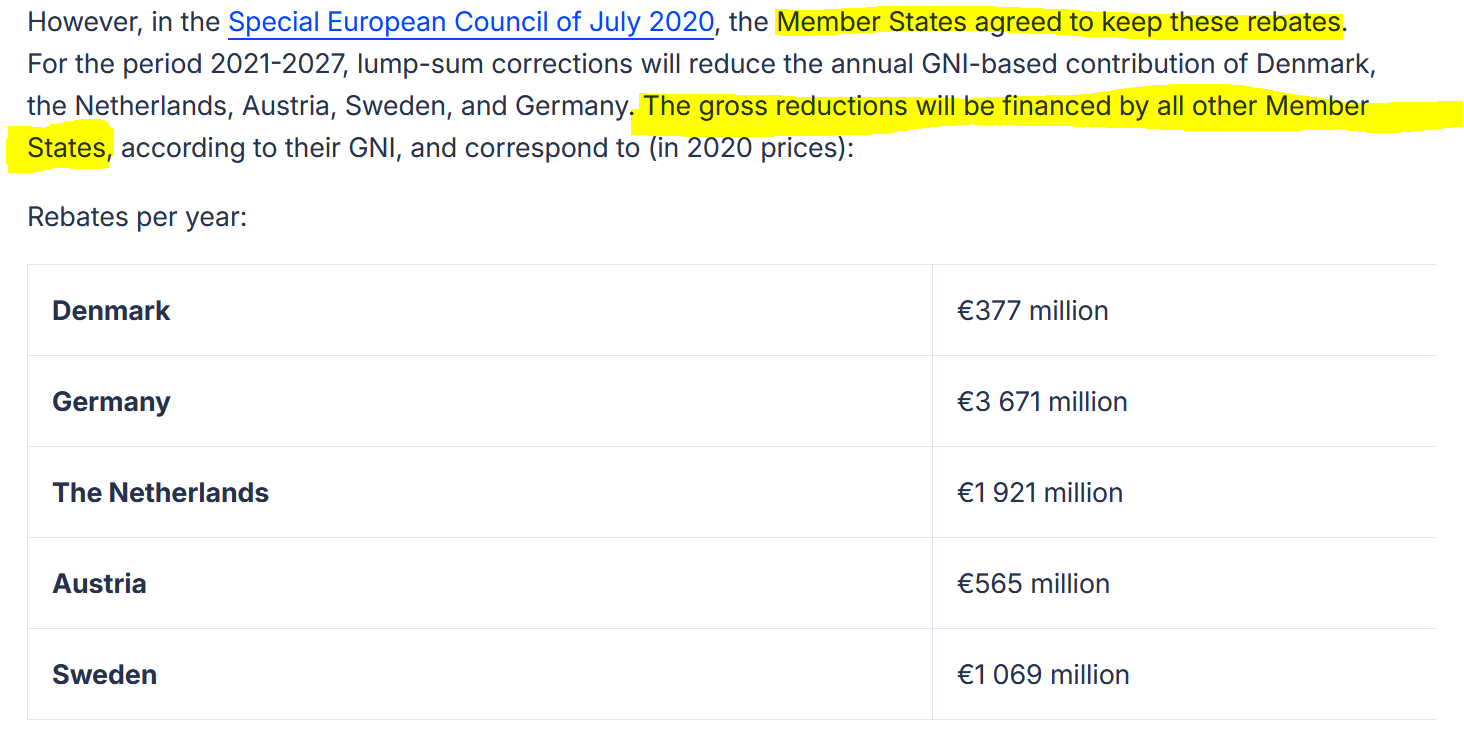This screenshot has width=1464, height=753.
Task: Click the 'Rebates per year:' heading
Action: (x=137, y=216)
